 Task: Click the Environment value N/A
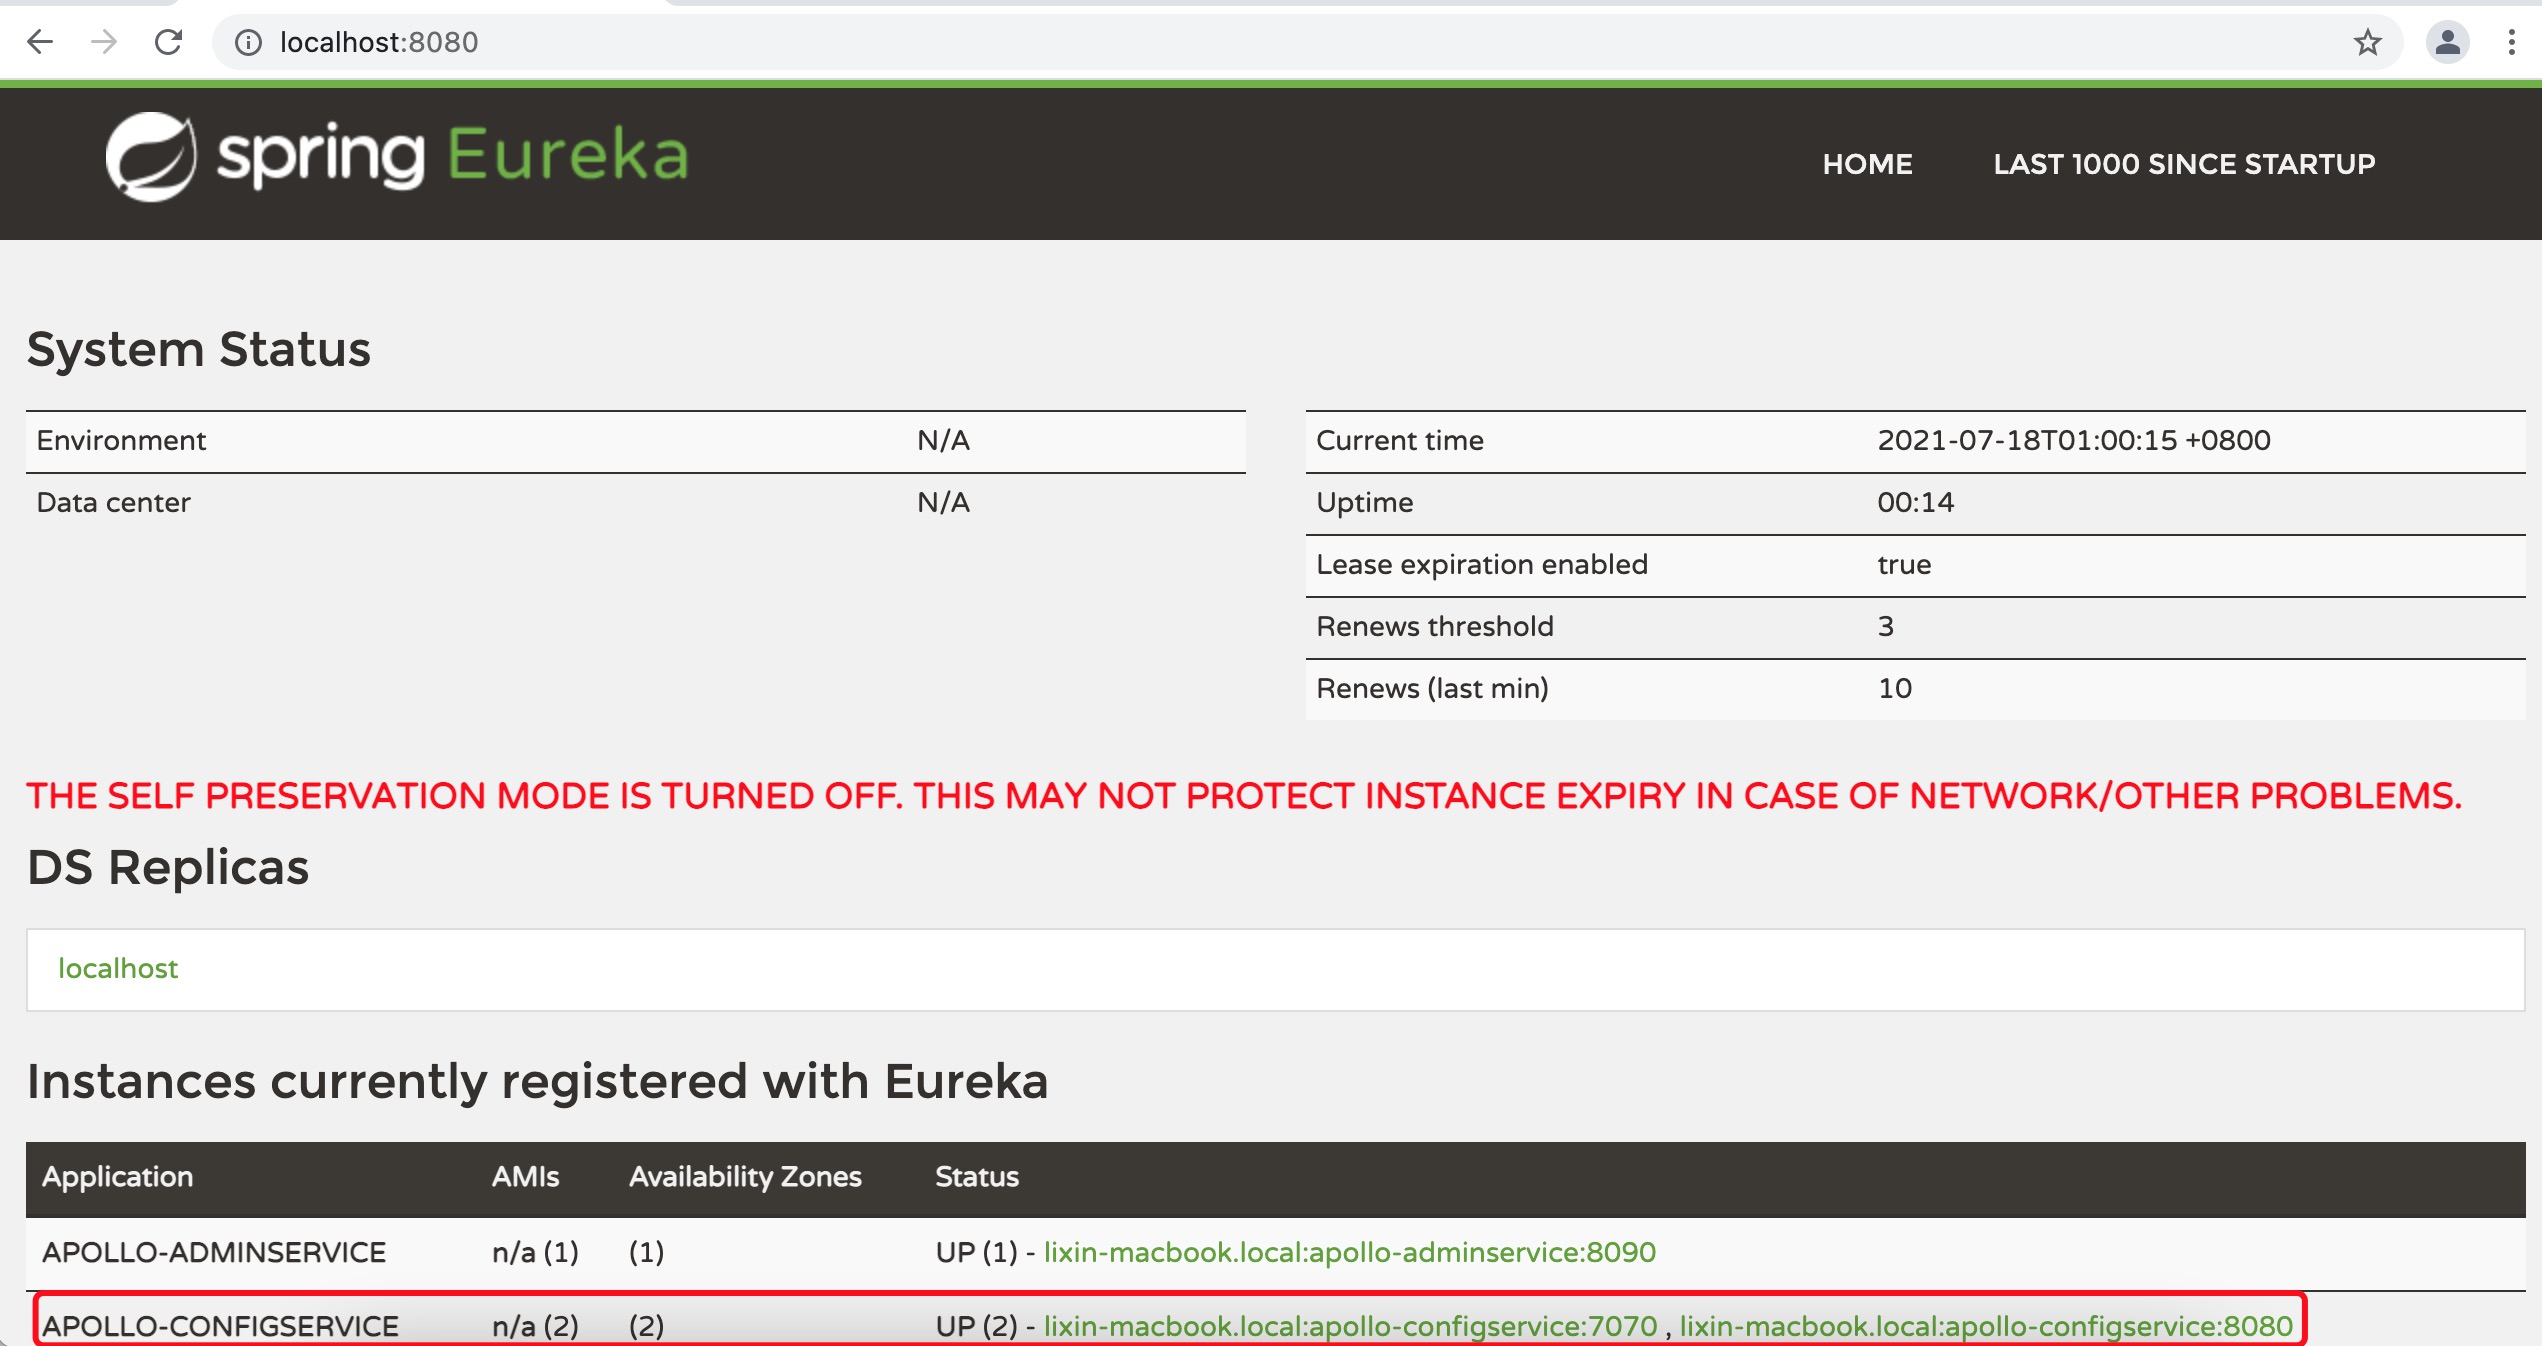click(x=943, y=440)
